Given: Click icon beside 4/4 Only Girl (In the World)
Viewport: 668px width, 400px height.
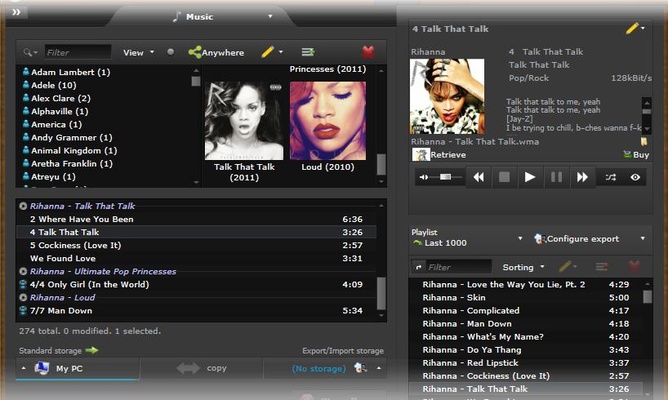Looking at the screenshot, I should 23,284.
